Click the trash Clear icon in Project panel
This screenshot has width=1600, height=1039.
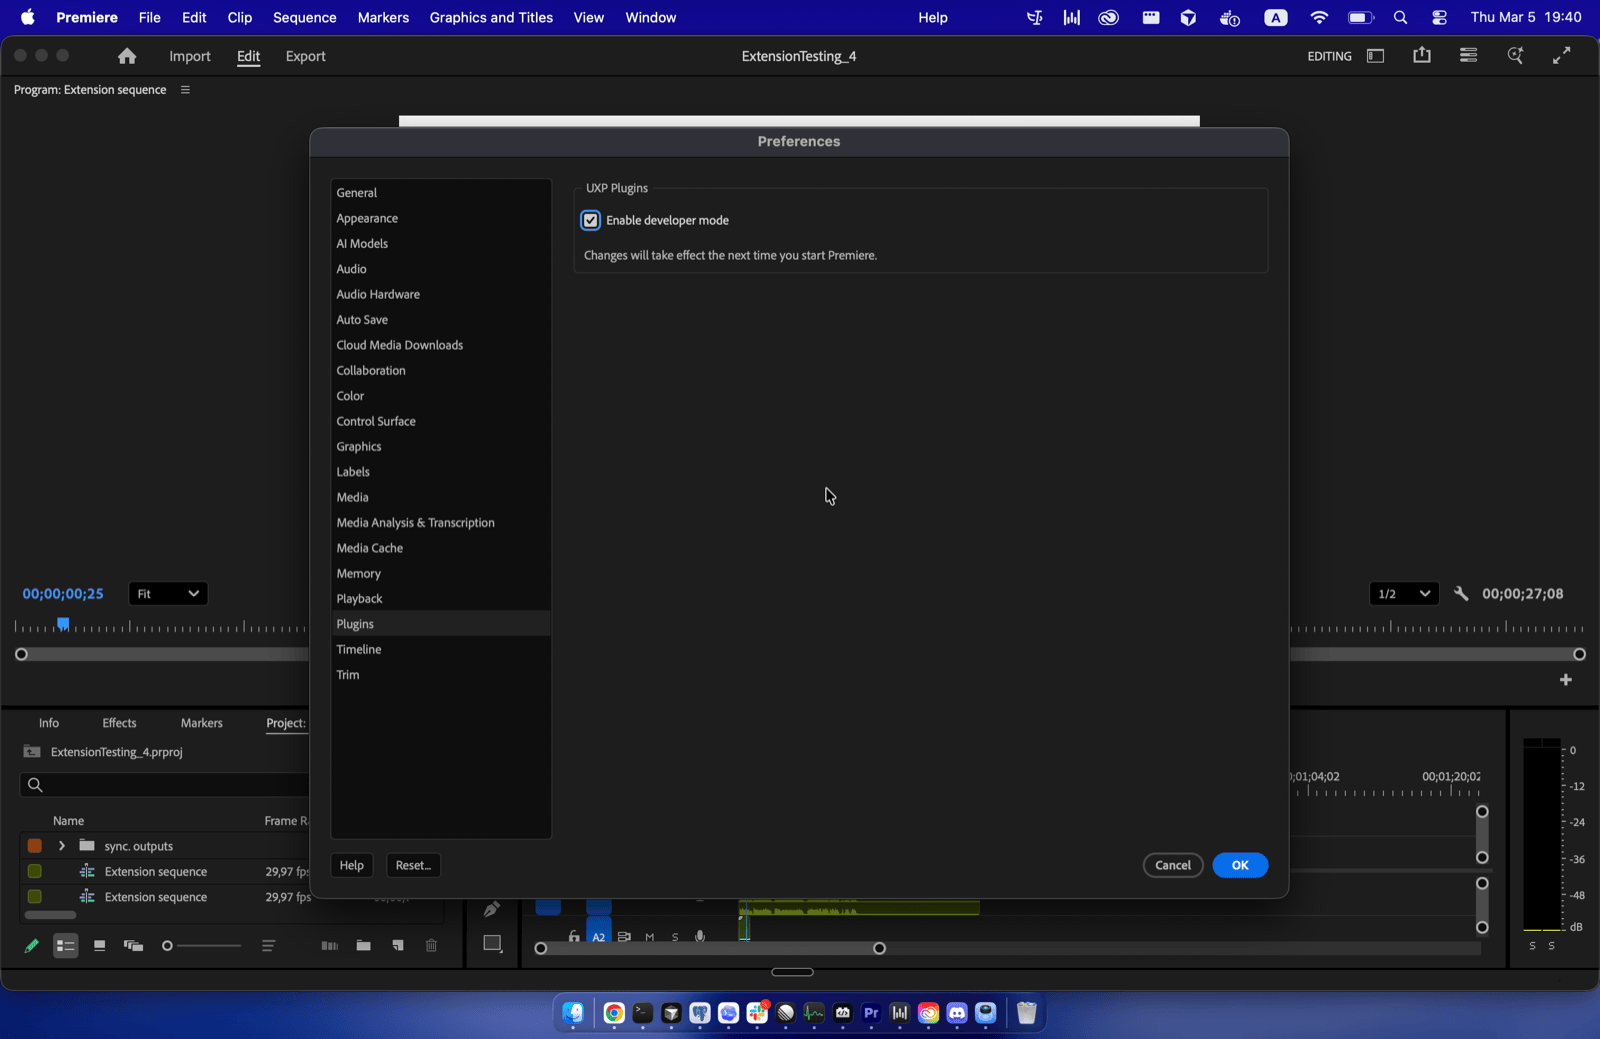click(x=431, y=946)
